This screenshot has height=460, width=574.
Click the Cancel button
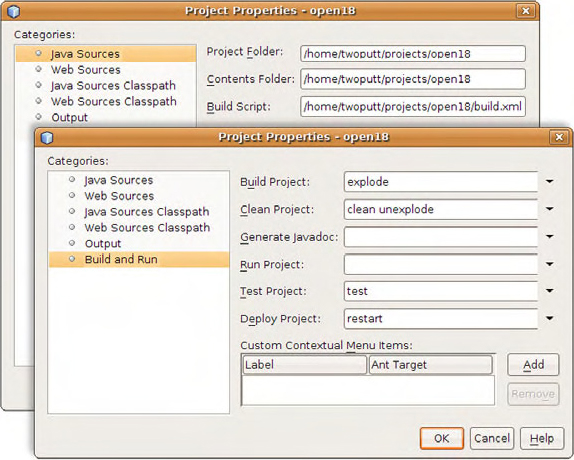[x=492, y=438]
